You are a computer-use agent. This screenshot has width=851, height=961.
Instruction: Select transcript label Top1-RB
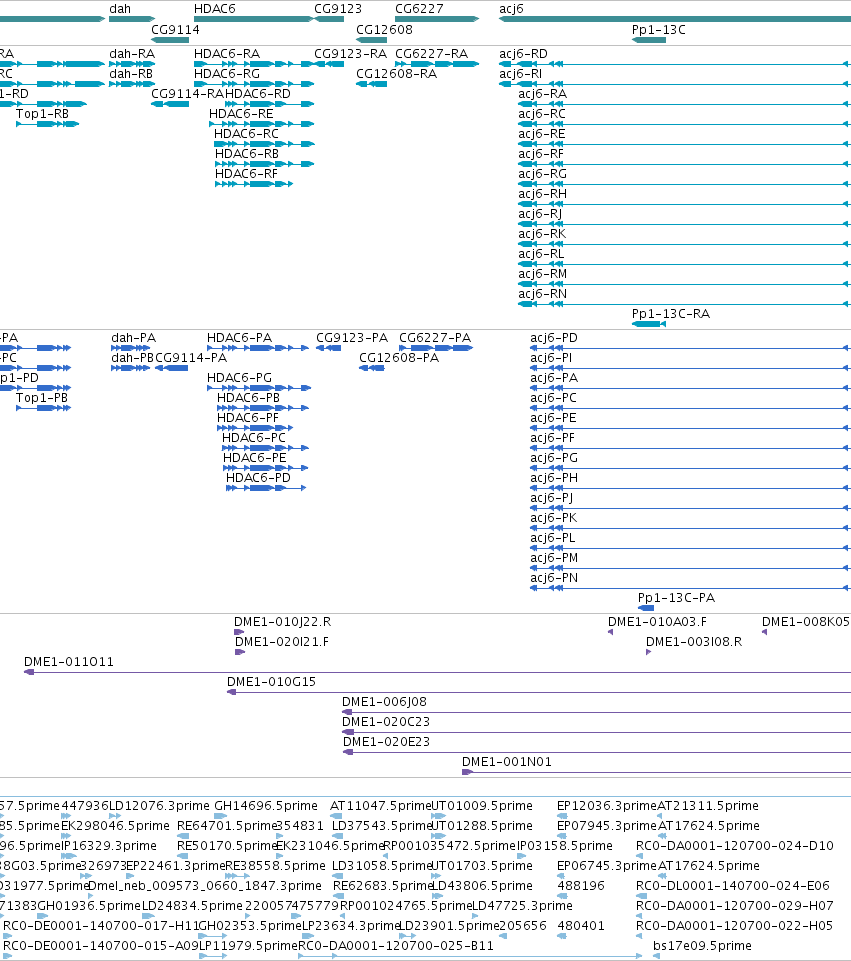(42, 113)
